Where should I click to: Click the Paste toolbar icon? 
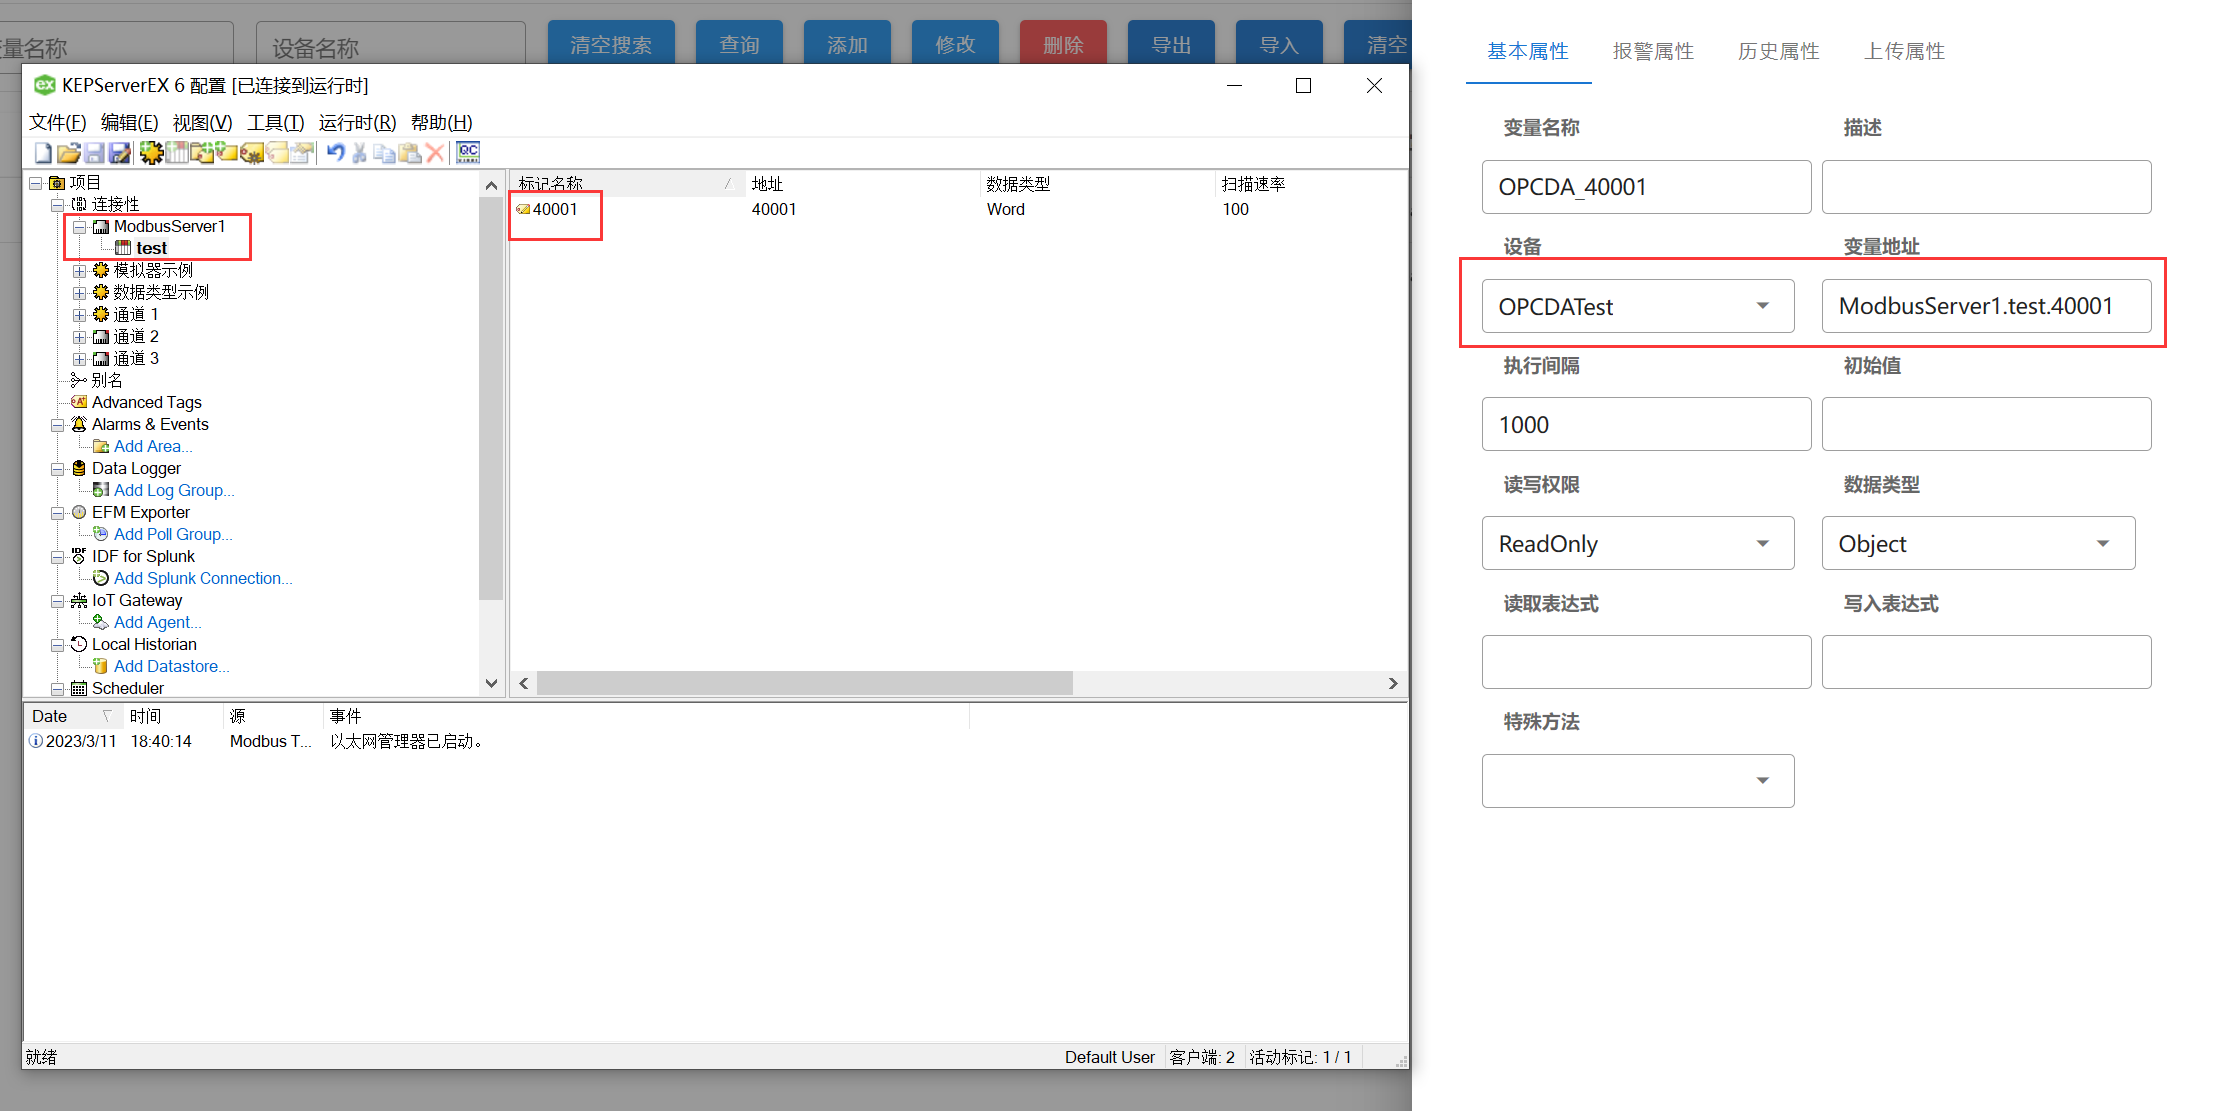(x=410, y=153)
